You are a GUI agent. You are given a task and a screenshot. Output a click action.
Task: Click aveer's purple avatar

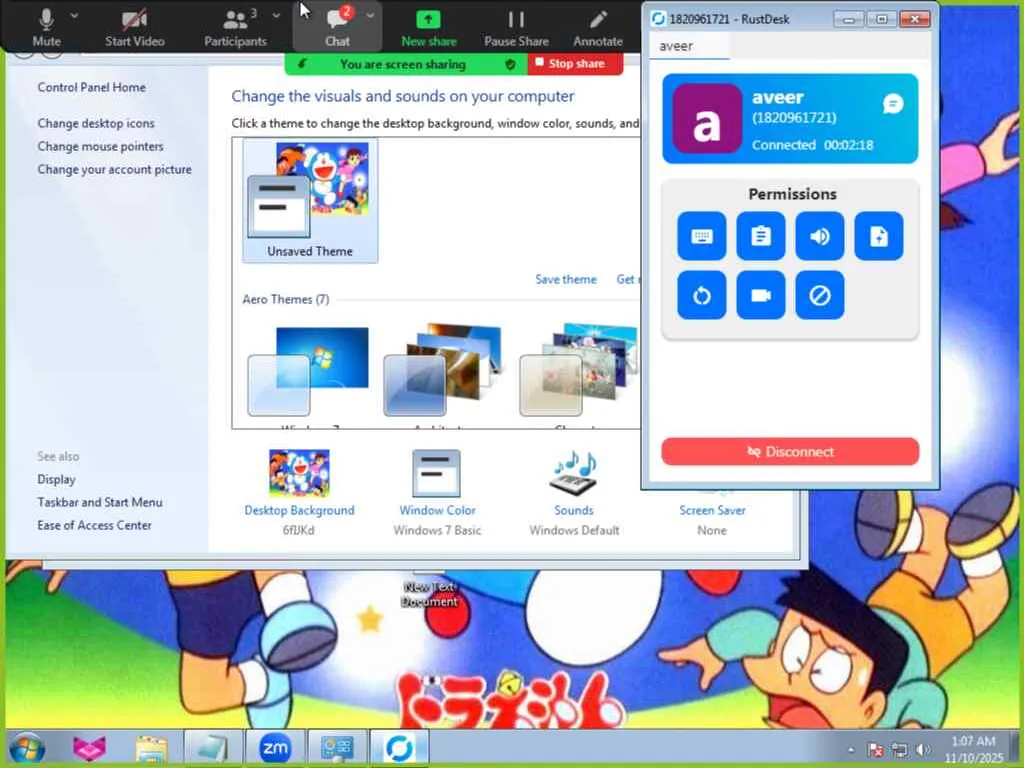707,118
